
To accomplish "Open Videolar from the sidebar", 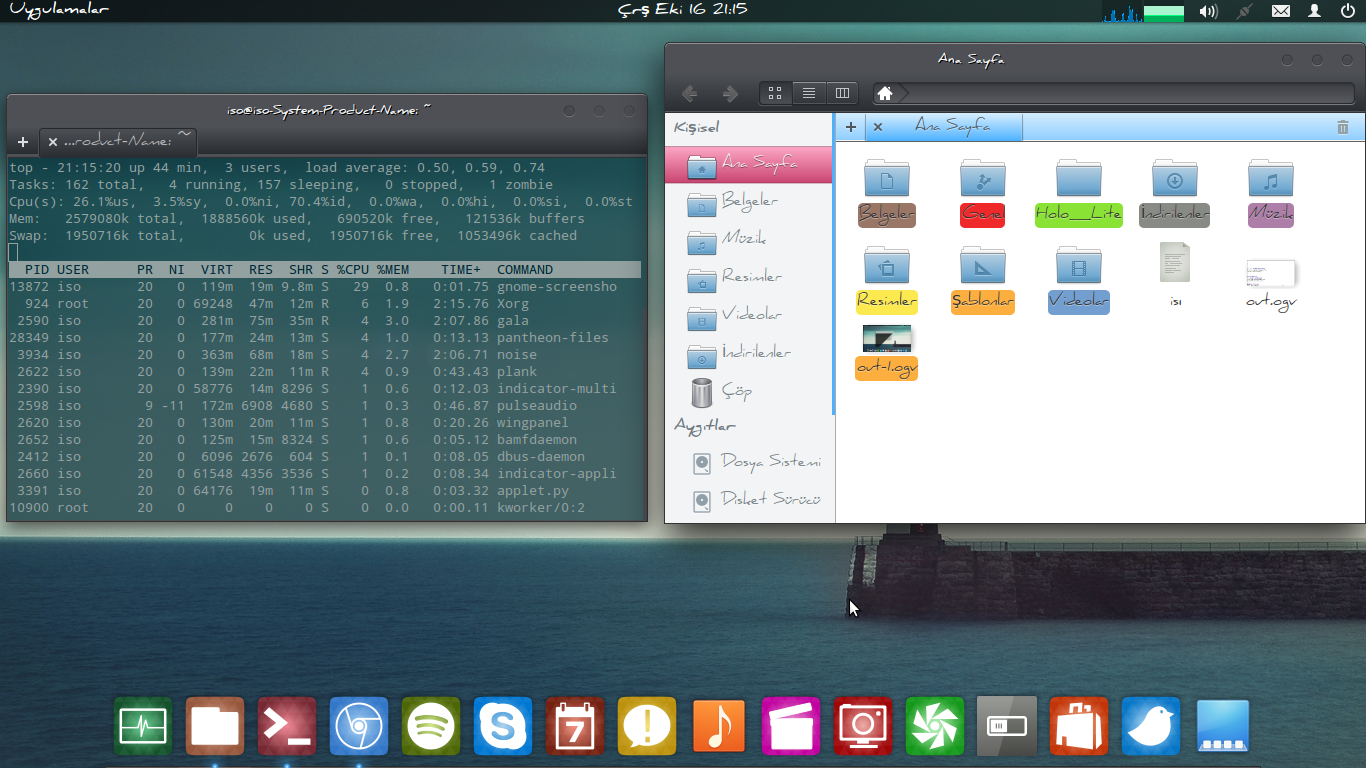I will (748, 316).
